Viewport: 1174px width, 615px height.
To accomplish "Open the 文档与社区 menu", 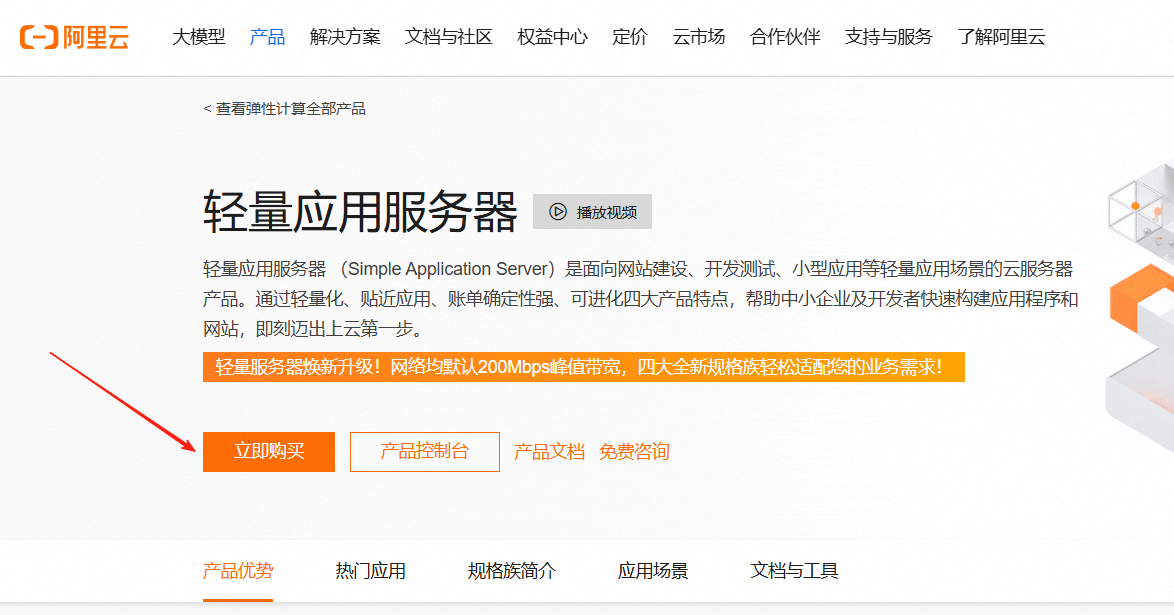I will (x=448, y=37).
